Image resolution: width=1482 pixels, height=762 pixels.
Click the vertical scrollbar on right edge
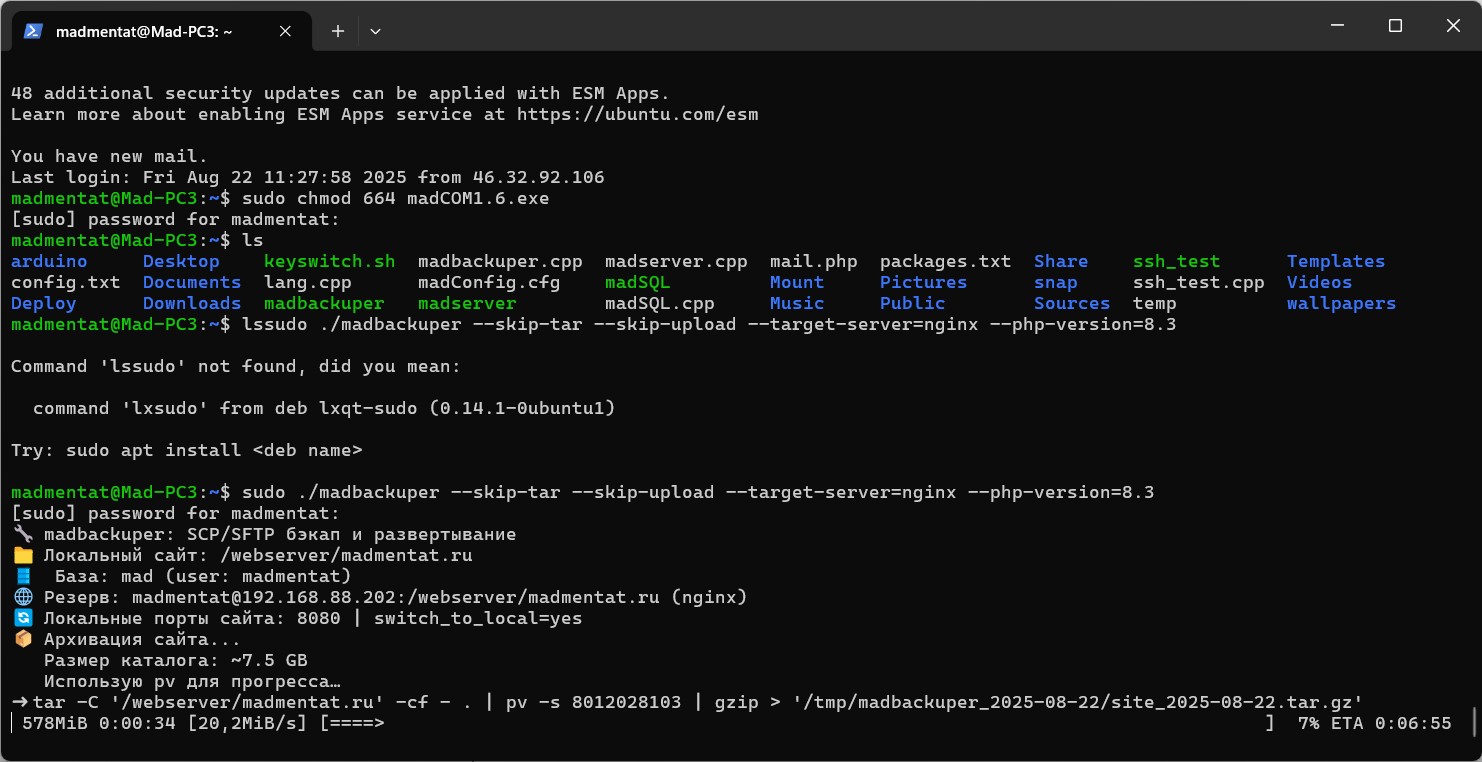1475,722
